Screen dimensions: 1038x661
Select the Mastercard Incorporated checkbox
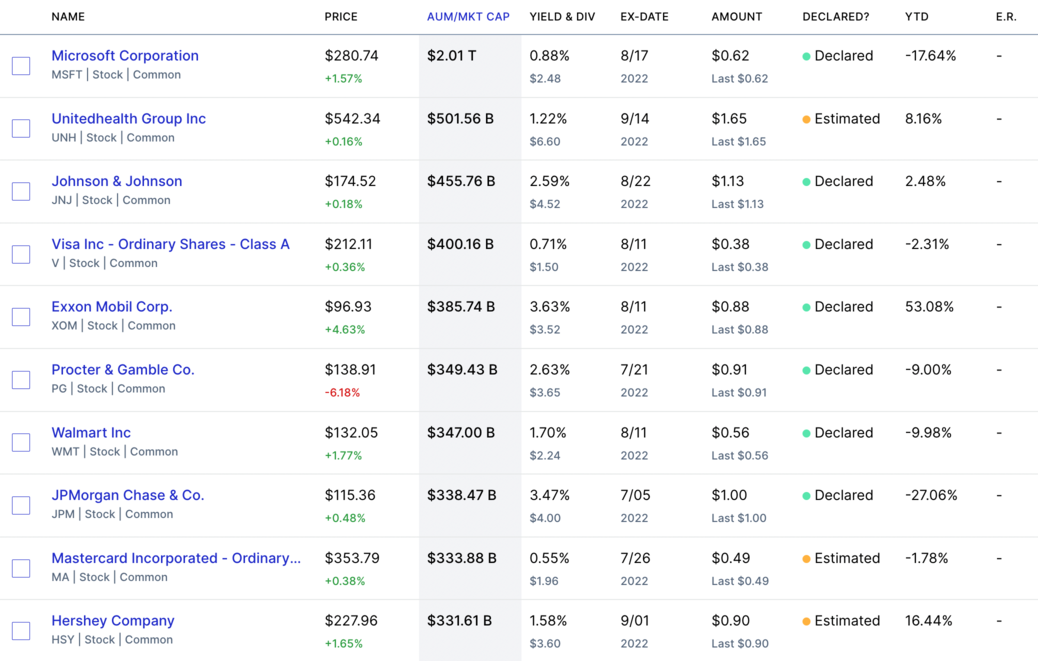click(21, 568)
